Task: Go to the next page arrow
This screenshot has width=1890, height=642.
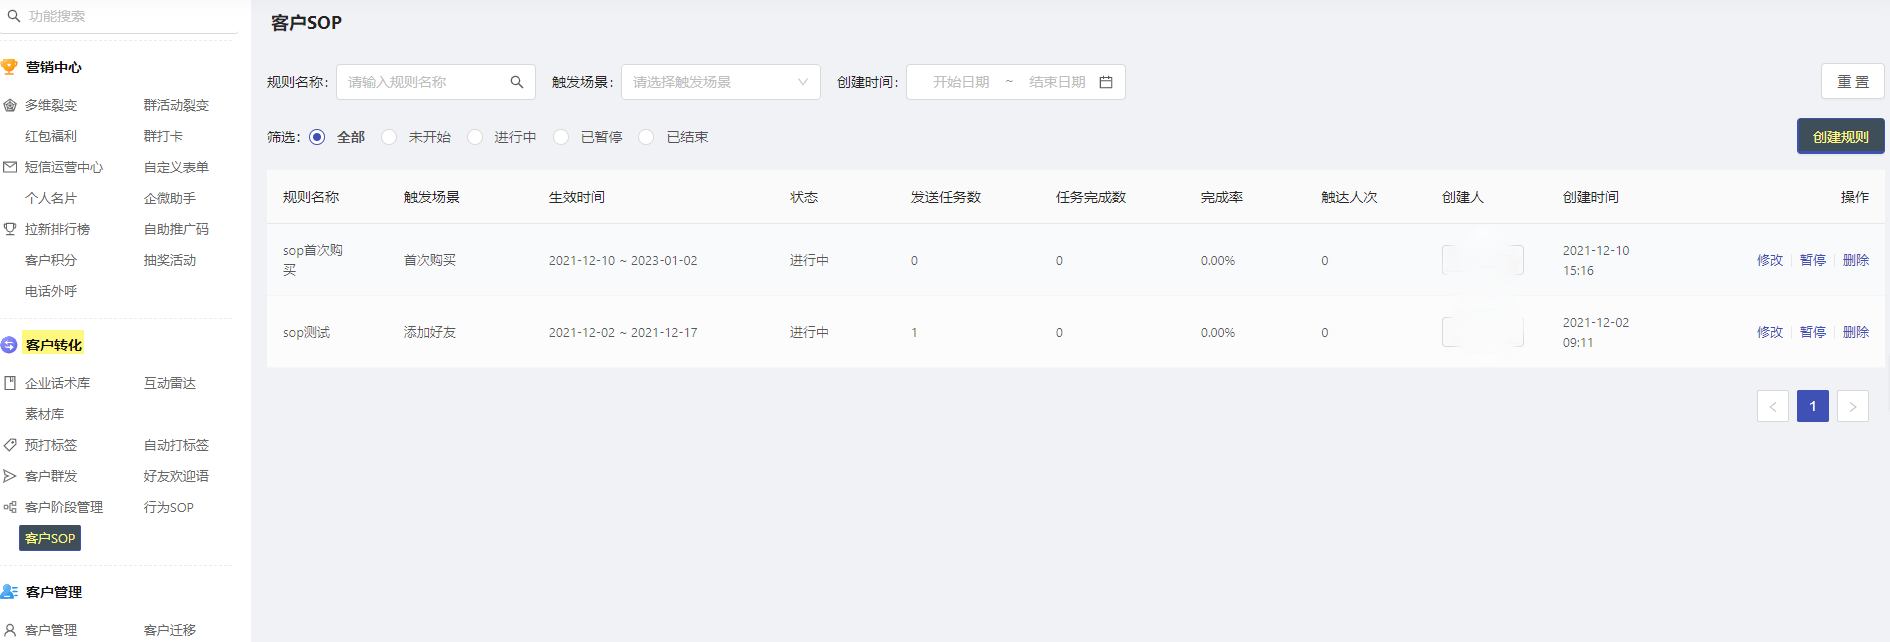Action: [1853, 406]
